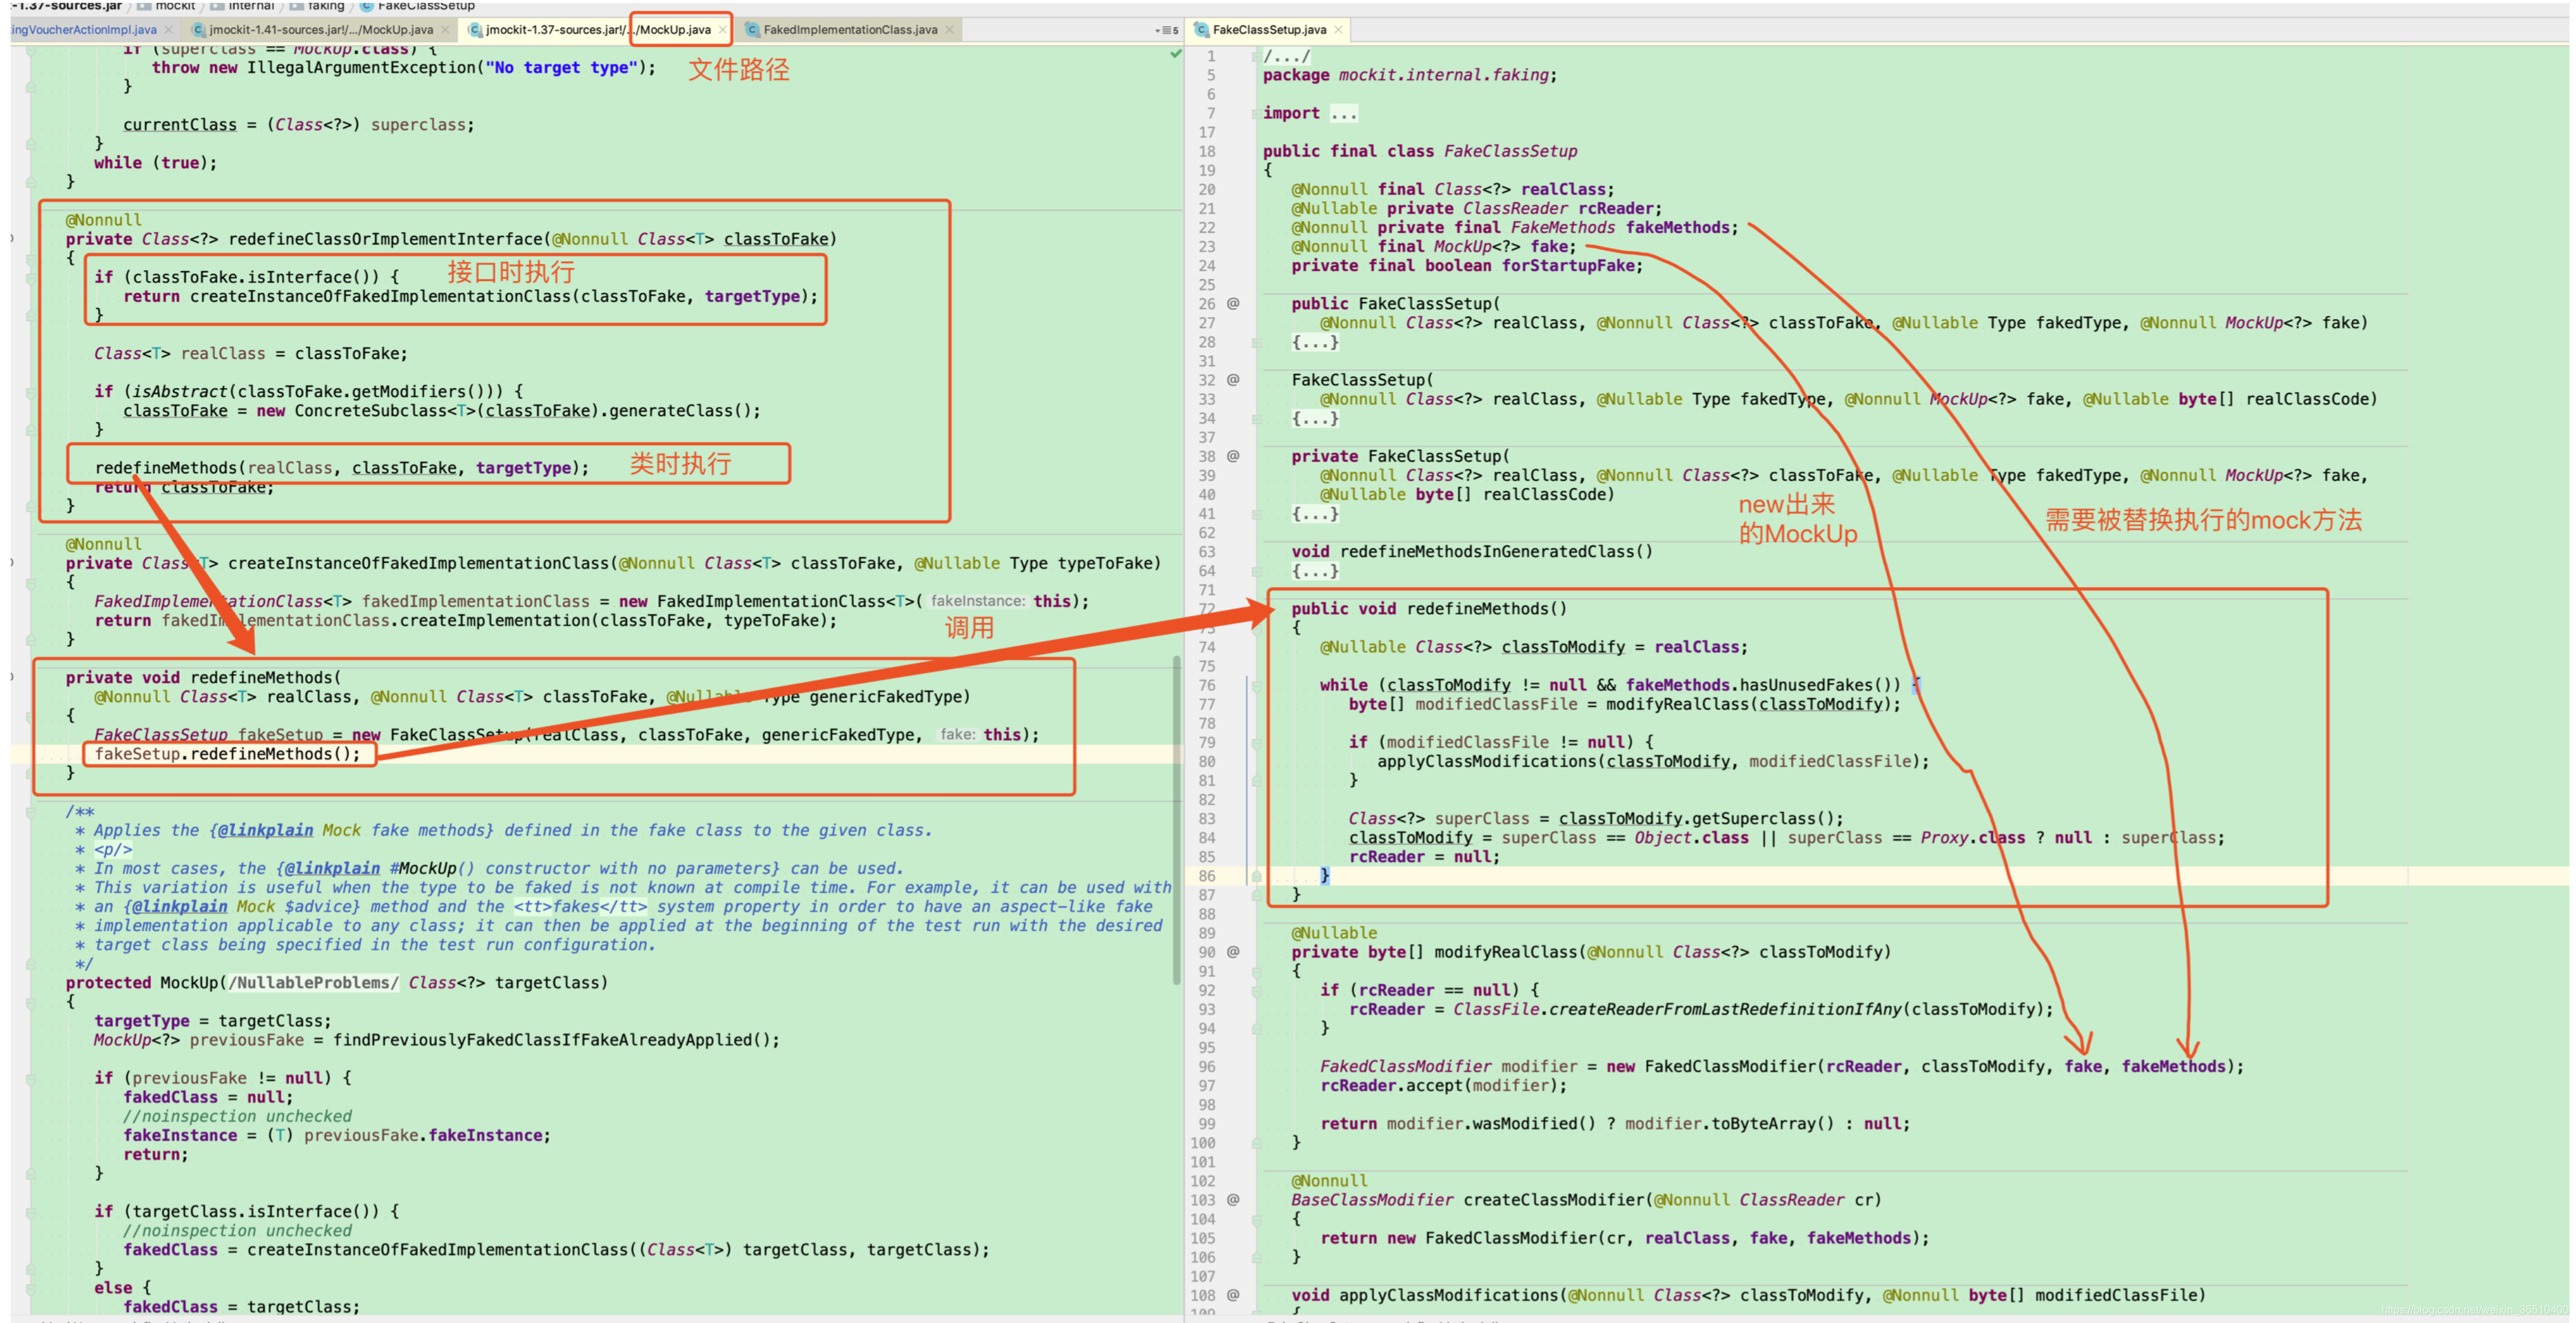Click collapsed {...} placeholder on line 34

tap(1315, 419)
